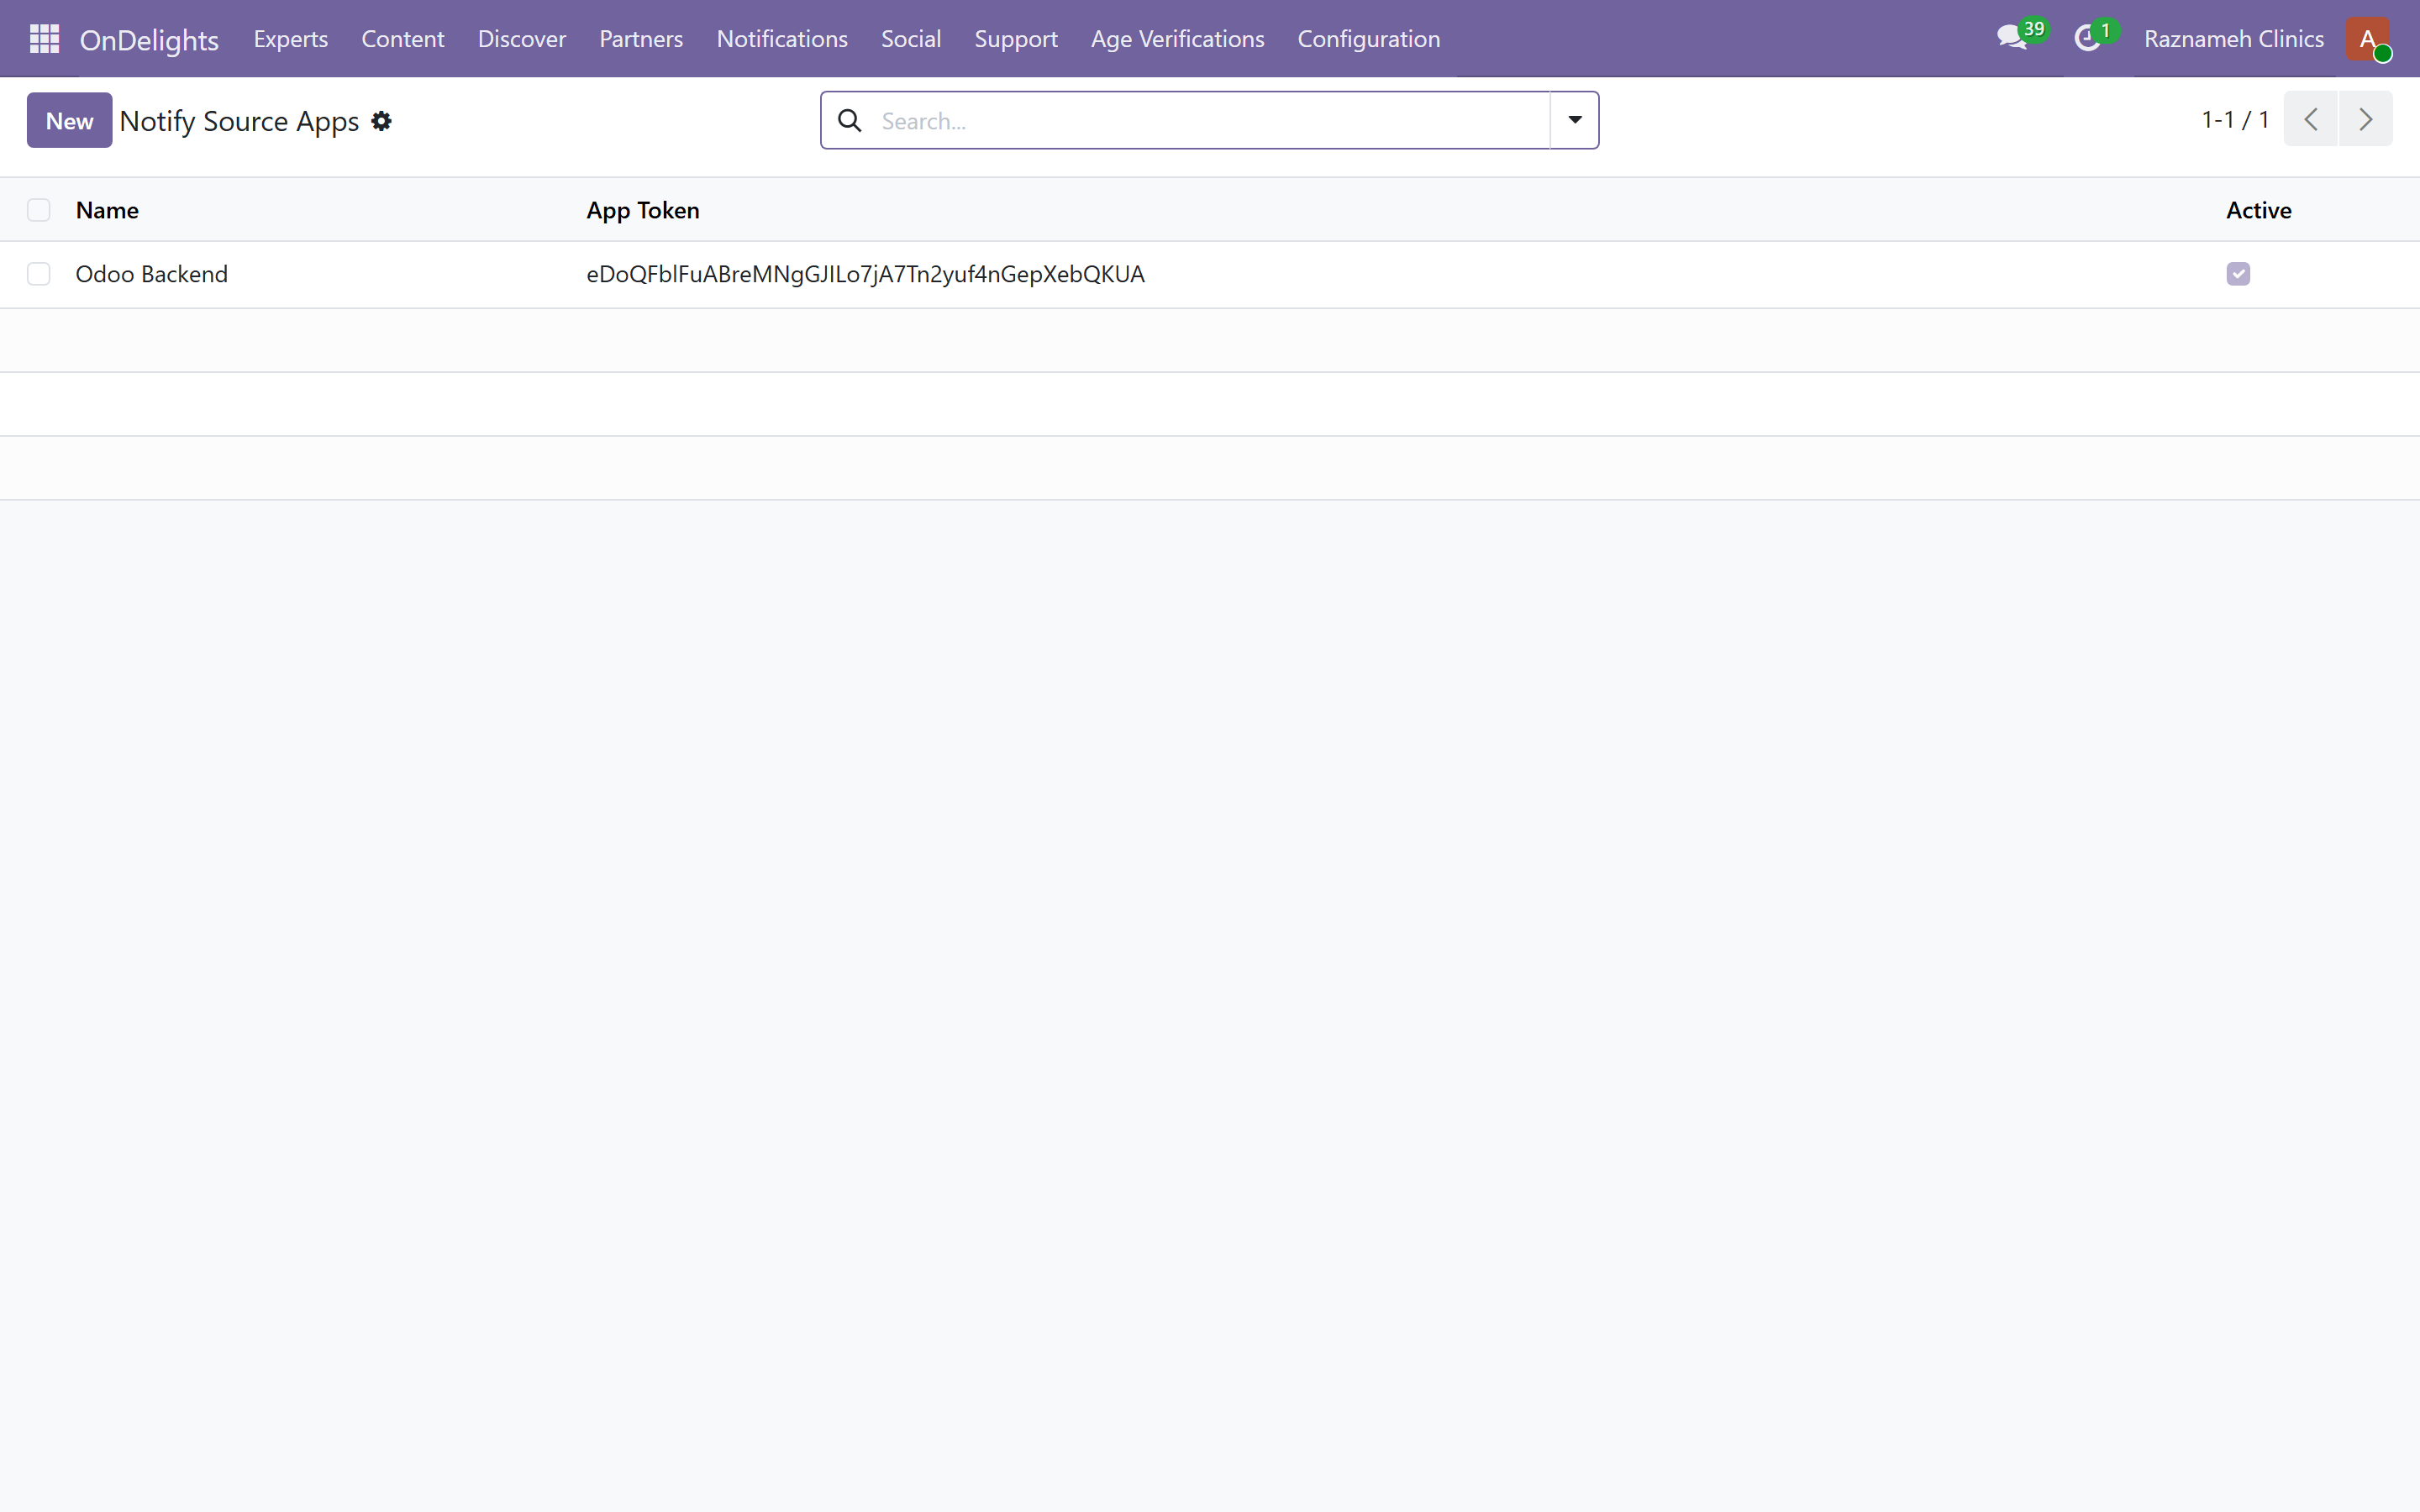
Task: Expand the search options dropdown arrow
Action: pos(1574,120)
